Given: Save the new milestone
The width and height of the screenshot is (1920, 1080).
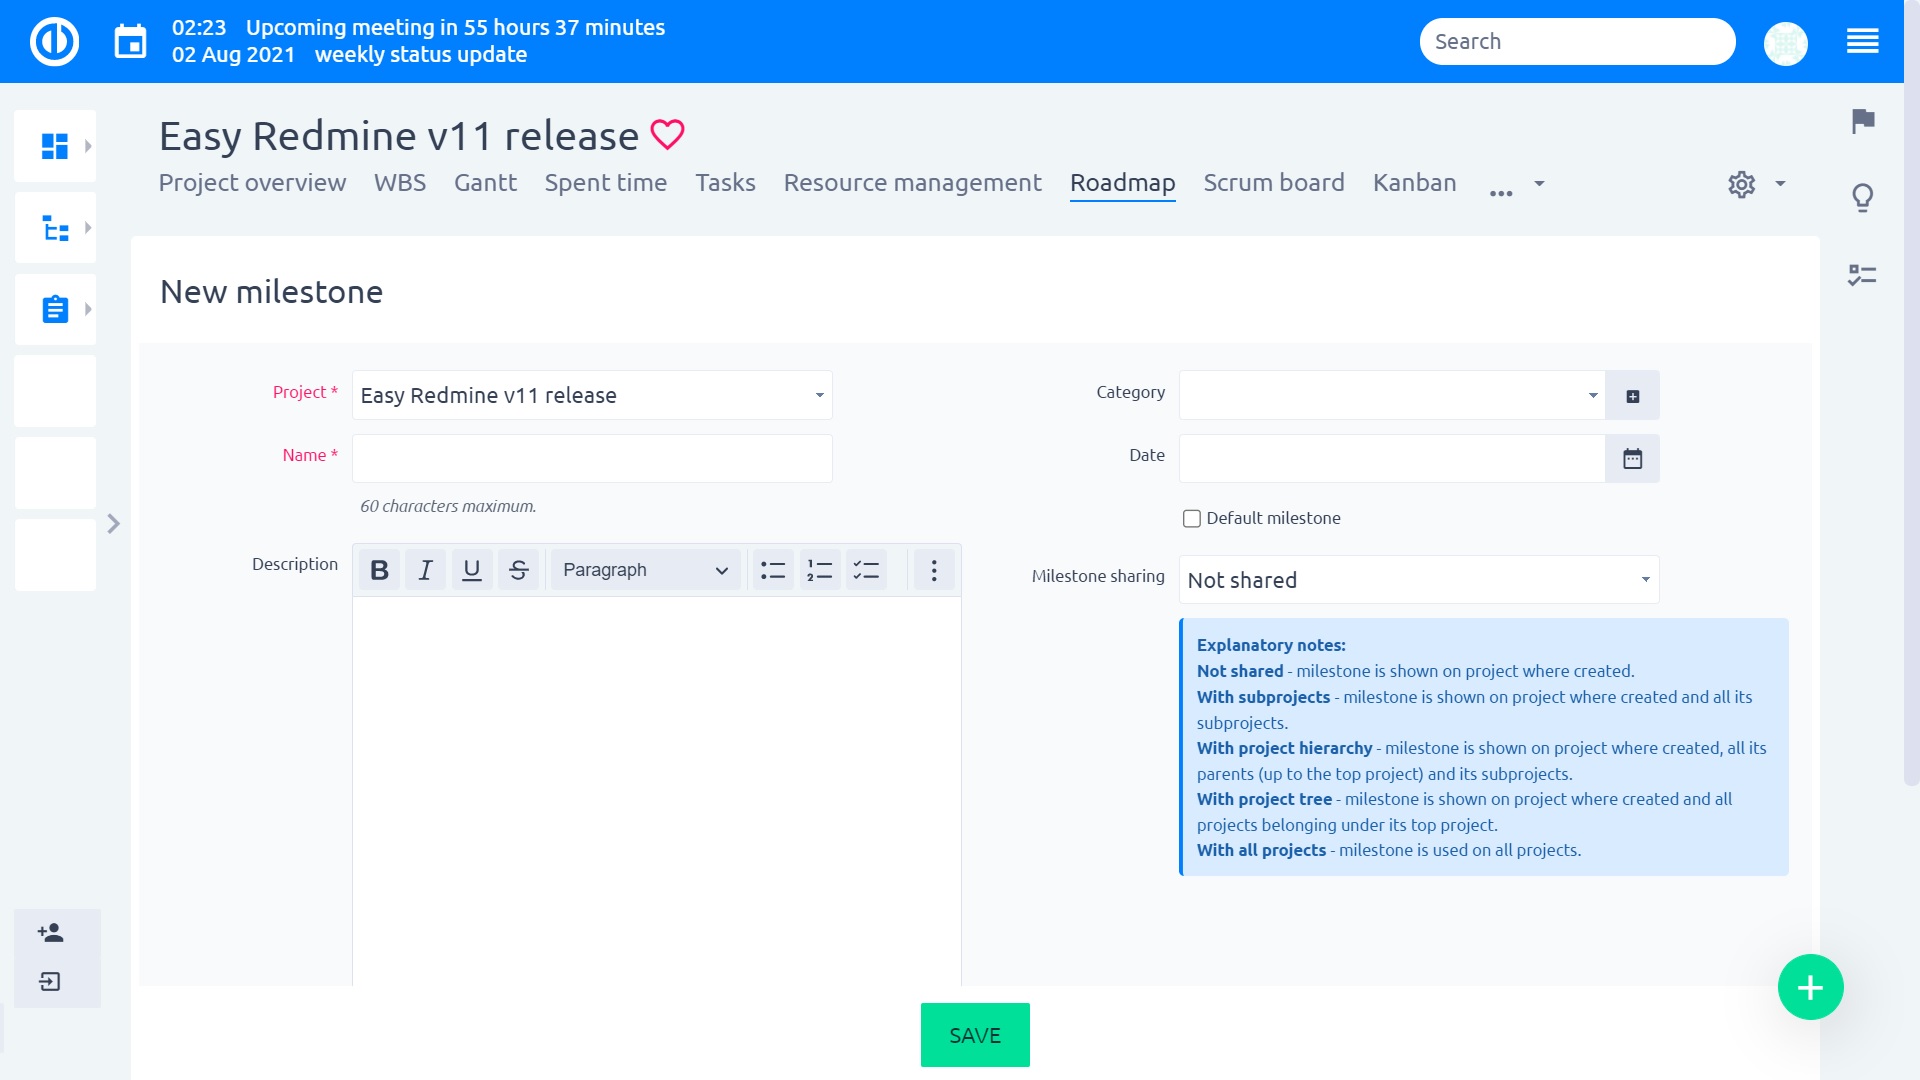Looking at the screenshot, I should pos(974,1034).
